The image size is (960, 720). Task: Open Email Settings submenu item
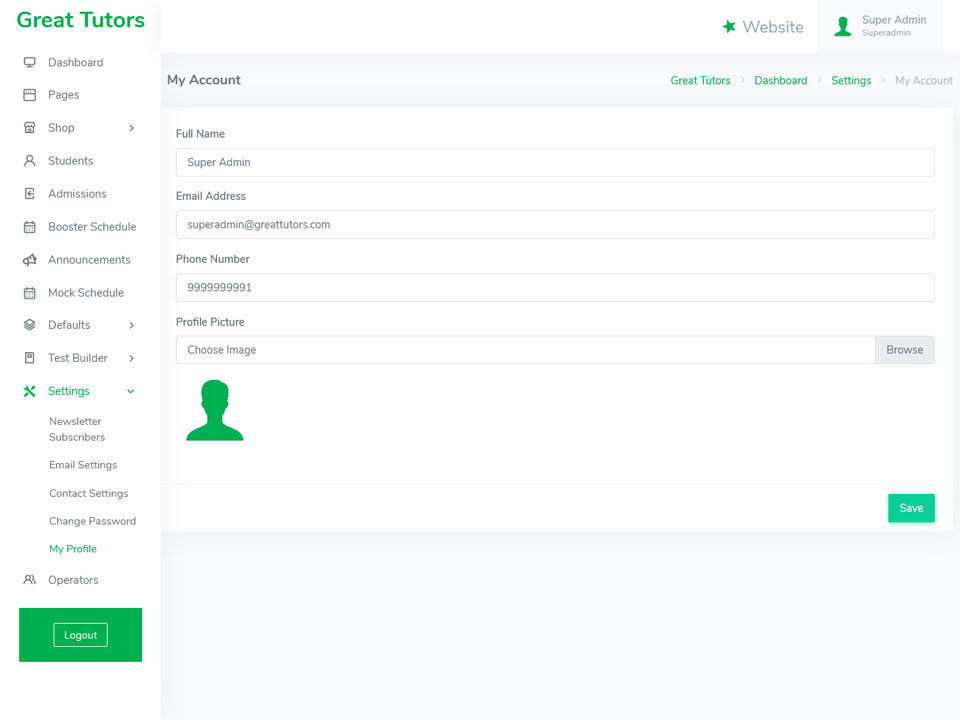point(83,465)
